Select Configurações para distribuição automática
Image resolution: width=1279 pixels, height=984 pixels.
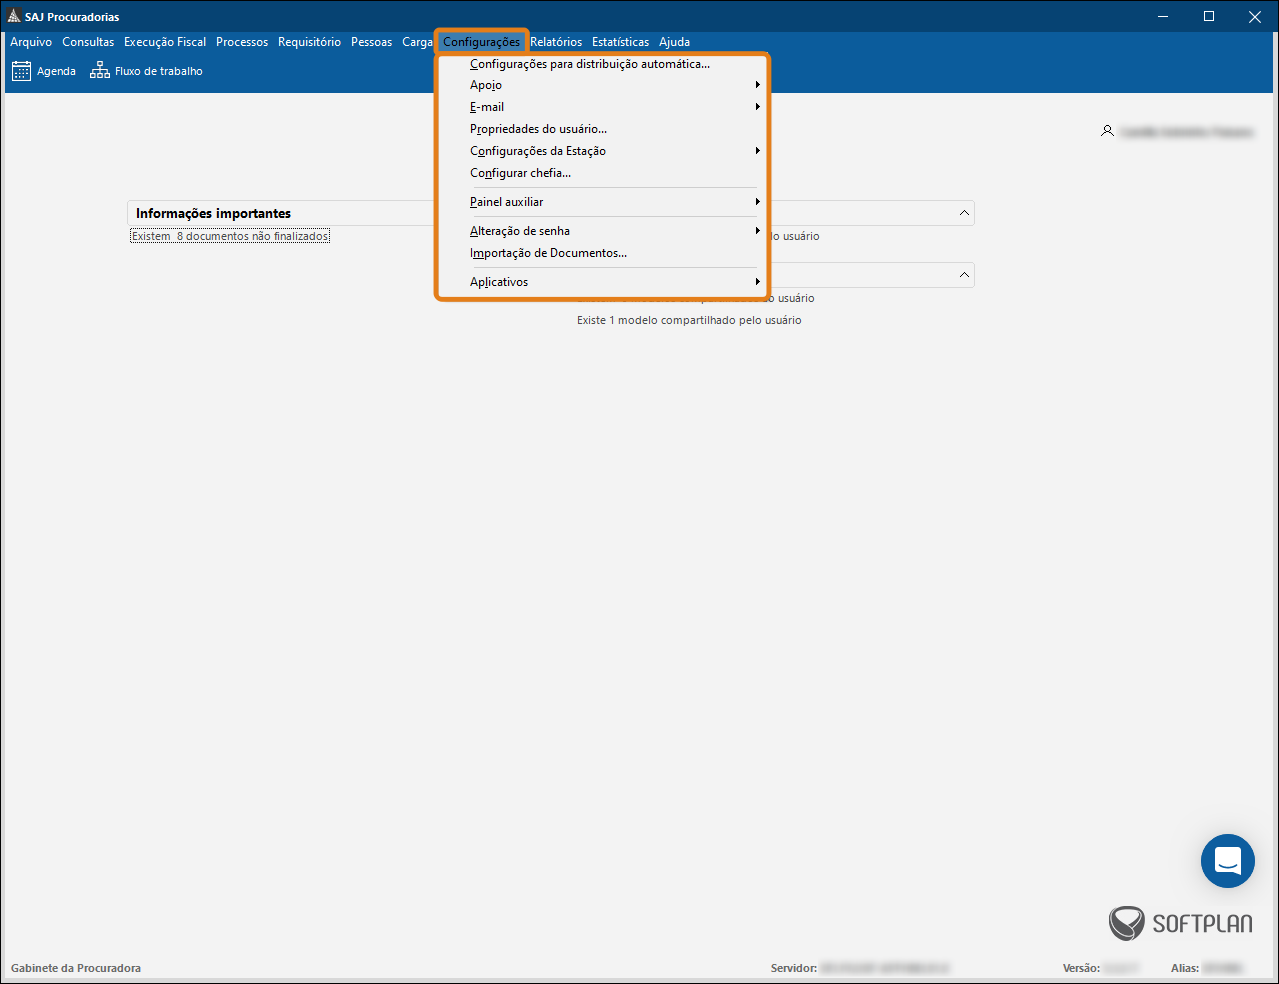point(590,64)
